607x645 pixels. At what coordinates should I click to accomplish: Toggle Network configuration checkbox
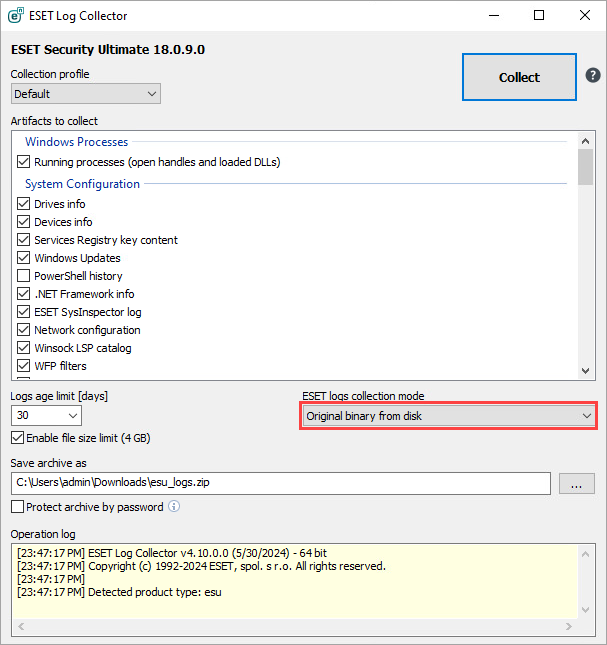23,330
